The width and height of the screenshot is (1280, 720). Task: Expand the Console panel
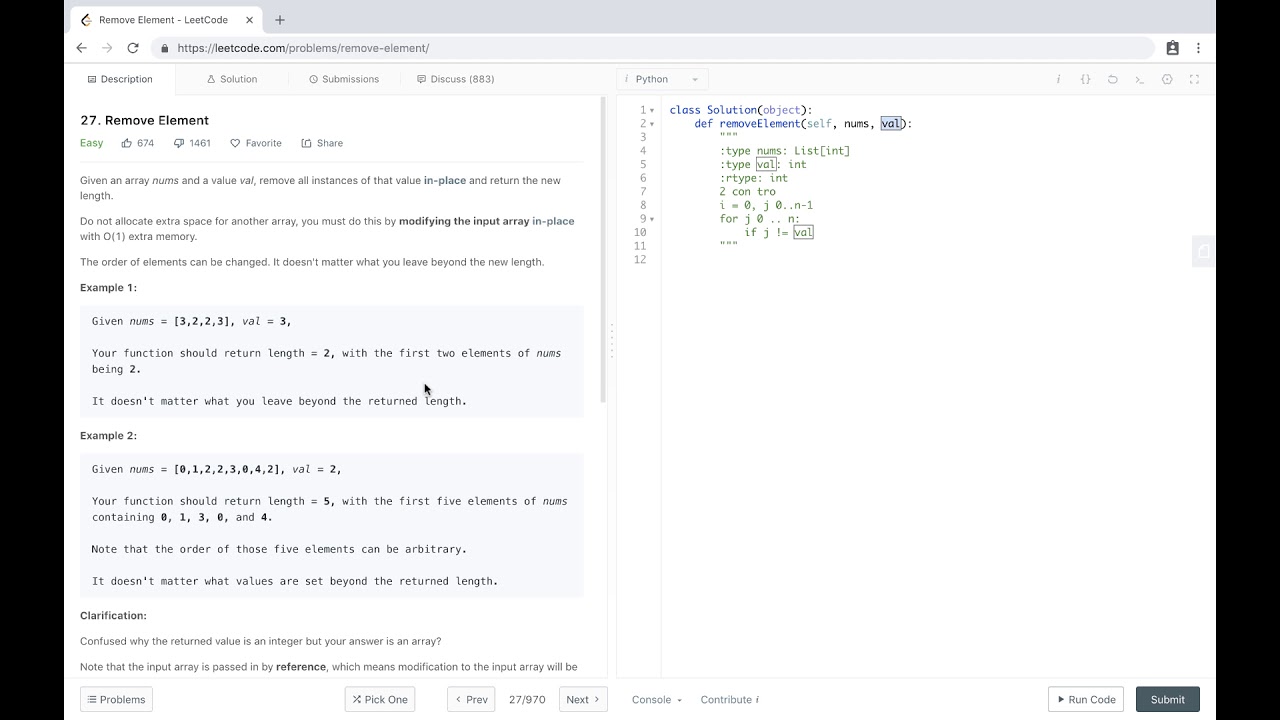click(657, 700)
